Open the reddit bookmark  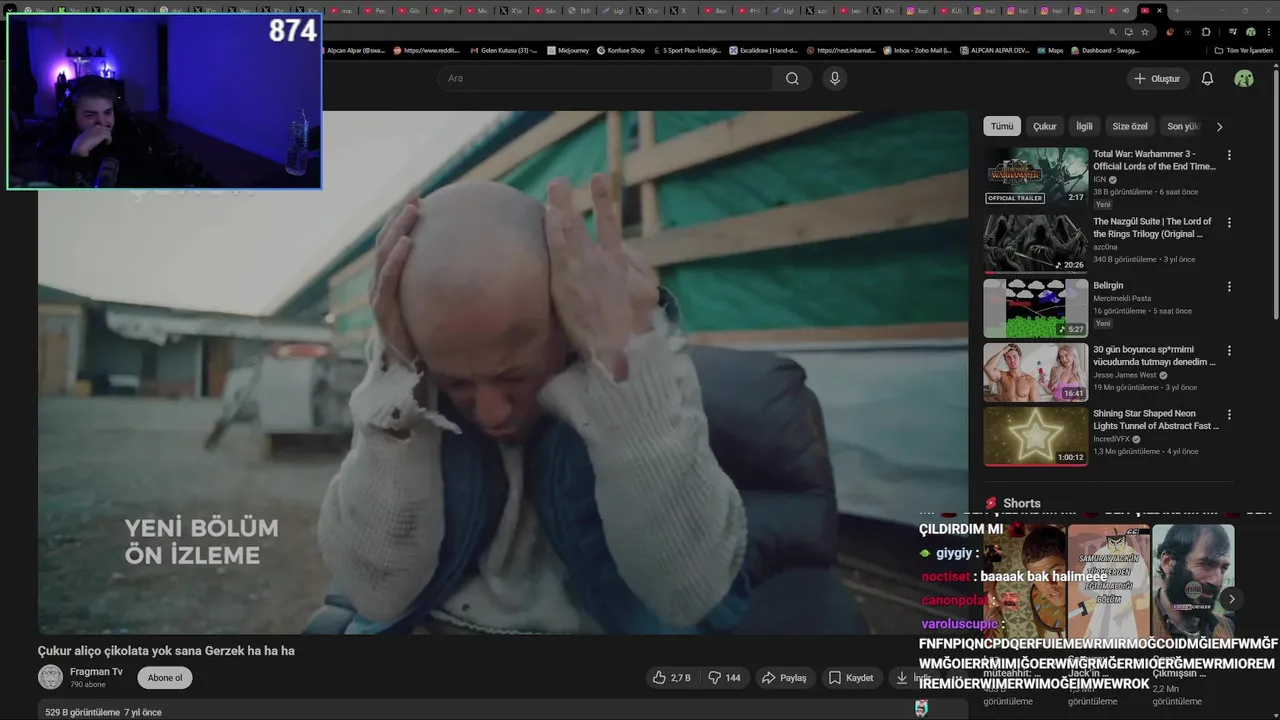pyautogui.click(x=427, y=50)
